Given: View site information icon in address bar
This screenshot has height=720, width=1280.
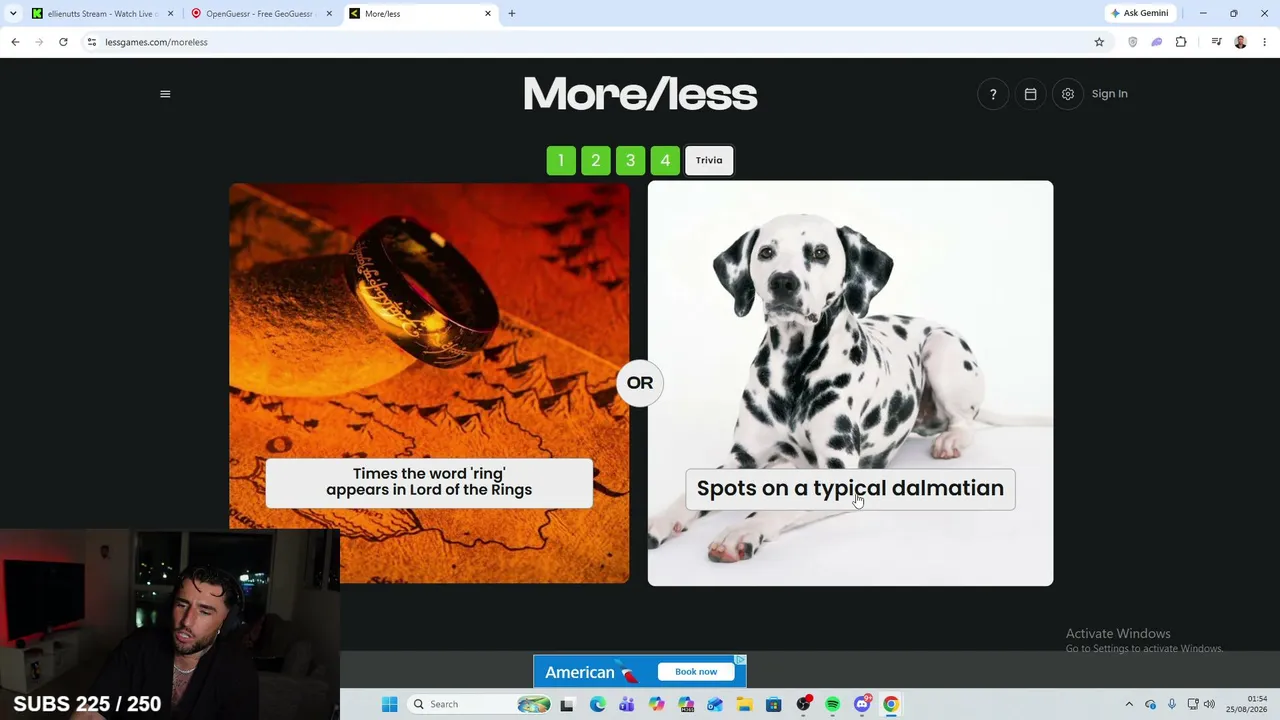Looking at the screenshot, I should [x=92, y=42].
